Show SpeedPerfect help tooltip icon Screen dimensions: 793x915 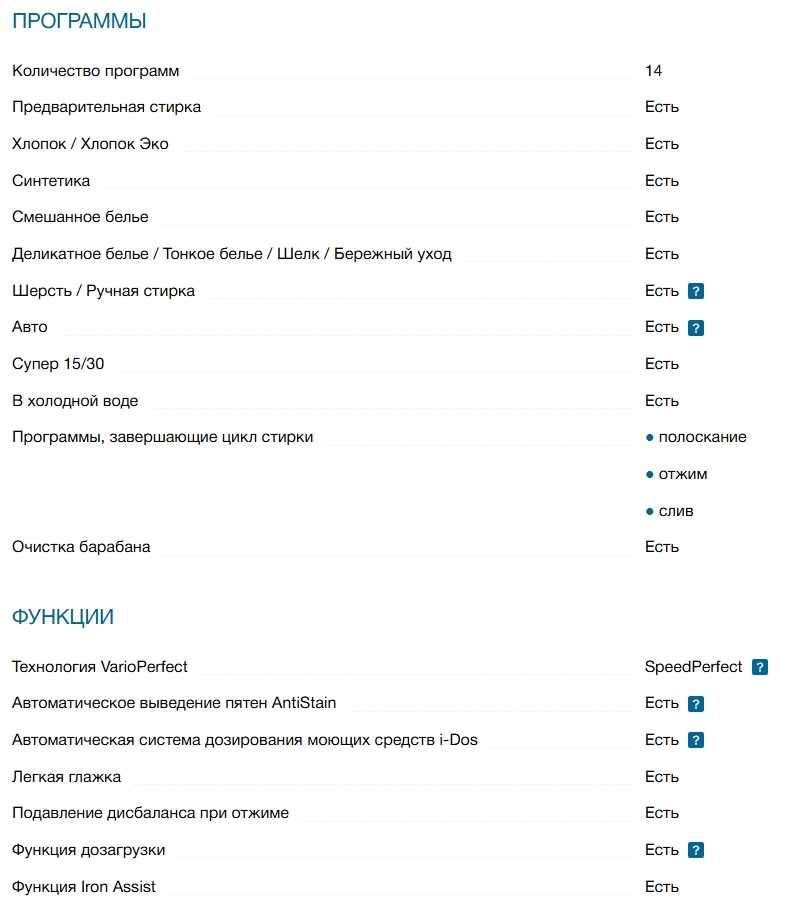pyautogui.click(x=760, y=667)
